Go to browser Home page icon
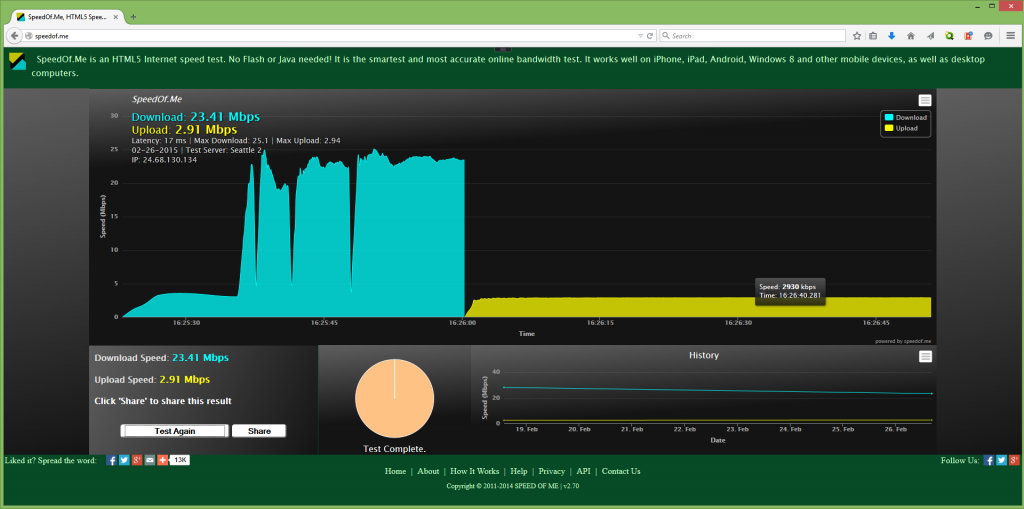This screenshot has height=509, width=1024. coord(911,36)
